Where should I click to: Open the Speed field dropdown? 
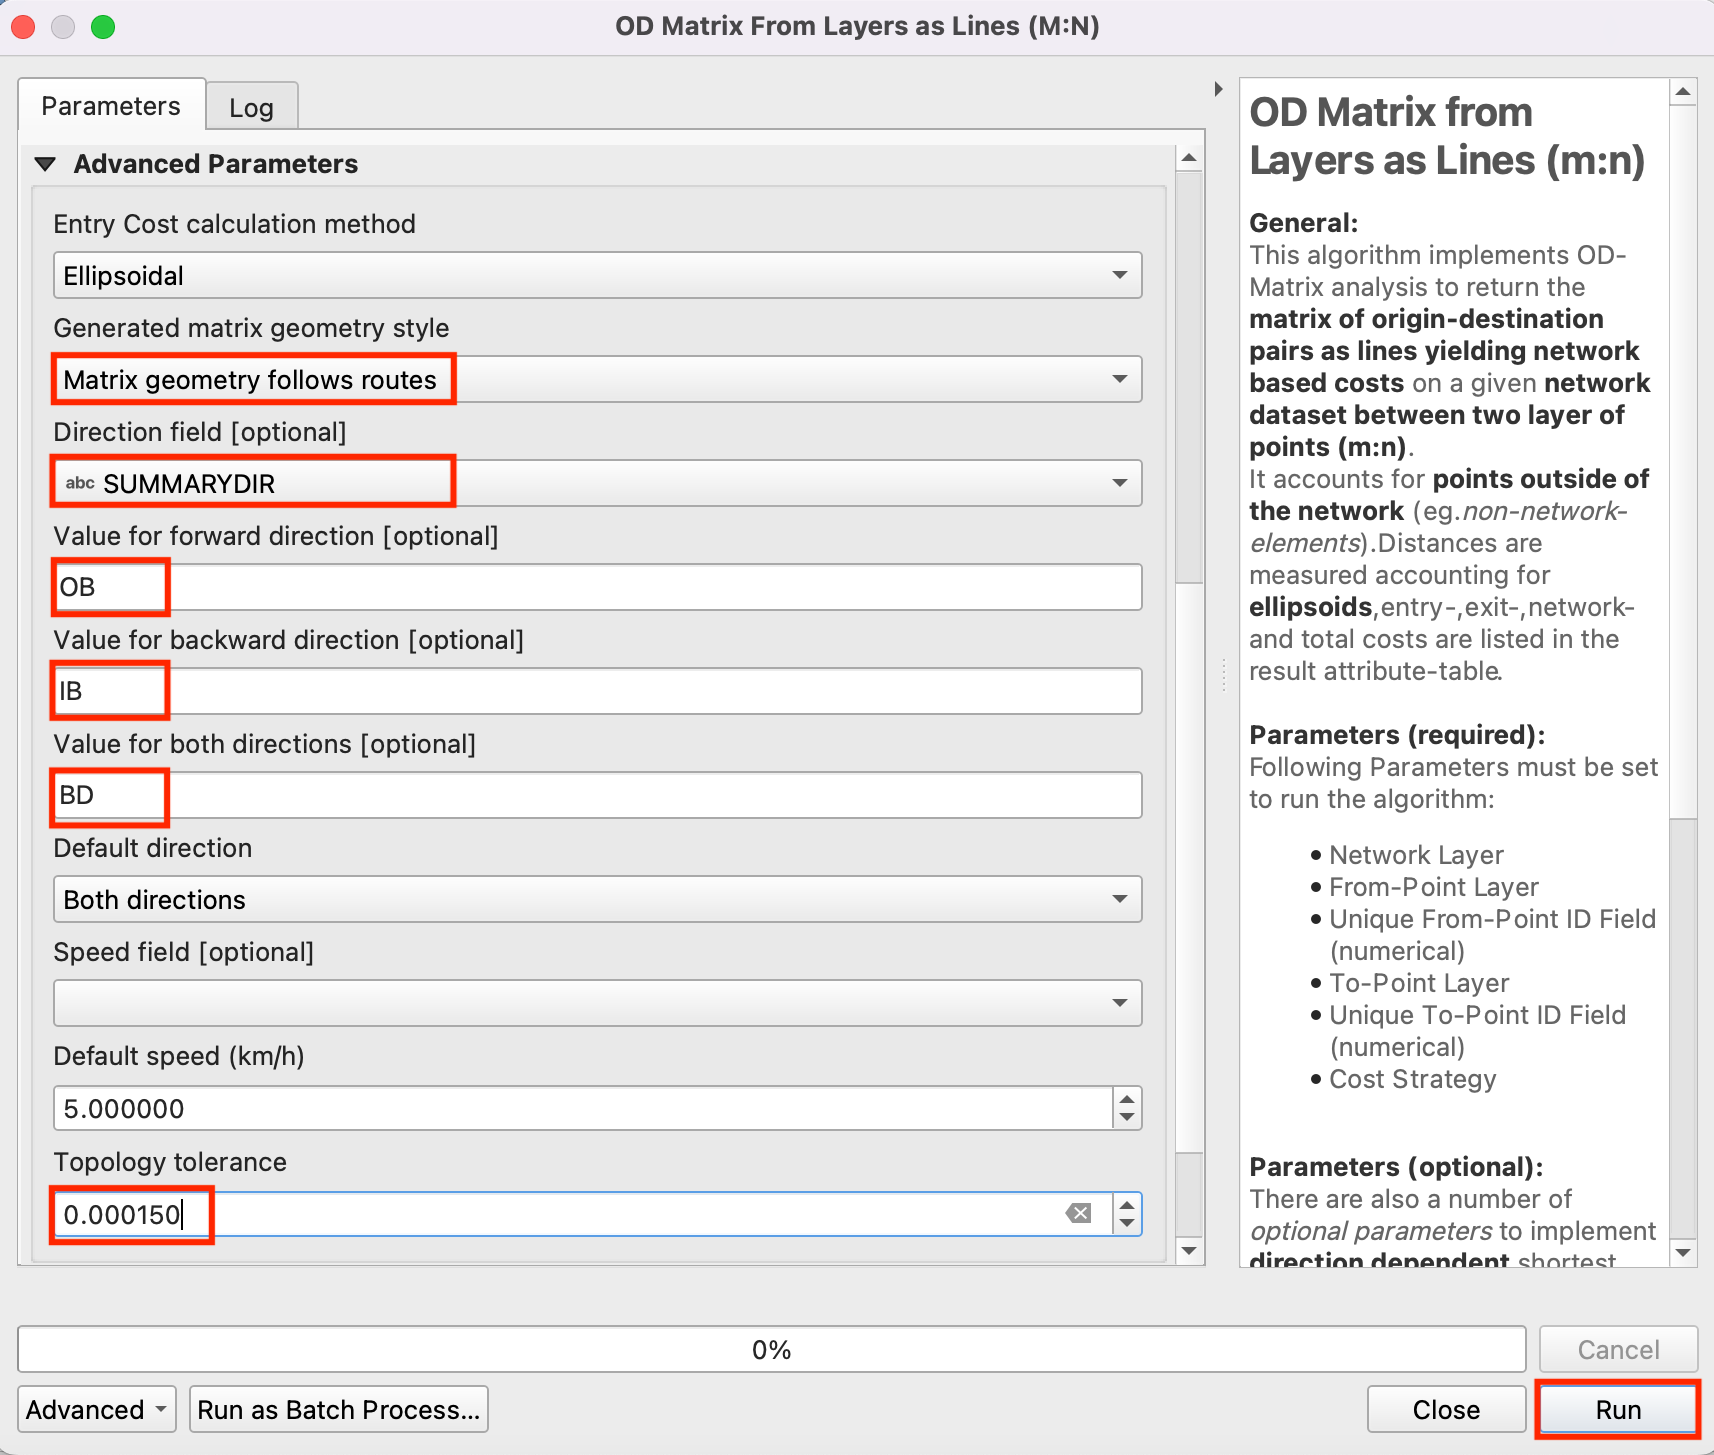pos(597,1003)
